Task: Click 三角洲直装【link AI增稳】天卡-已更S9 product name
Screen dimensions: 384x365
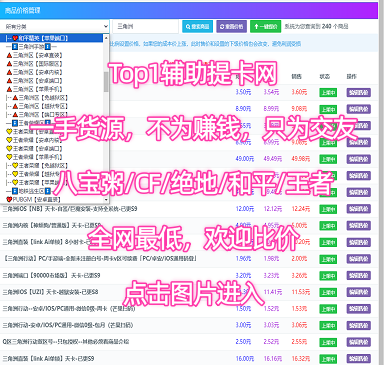Action: [48, 359]
